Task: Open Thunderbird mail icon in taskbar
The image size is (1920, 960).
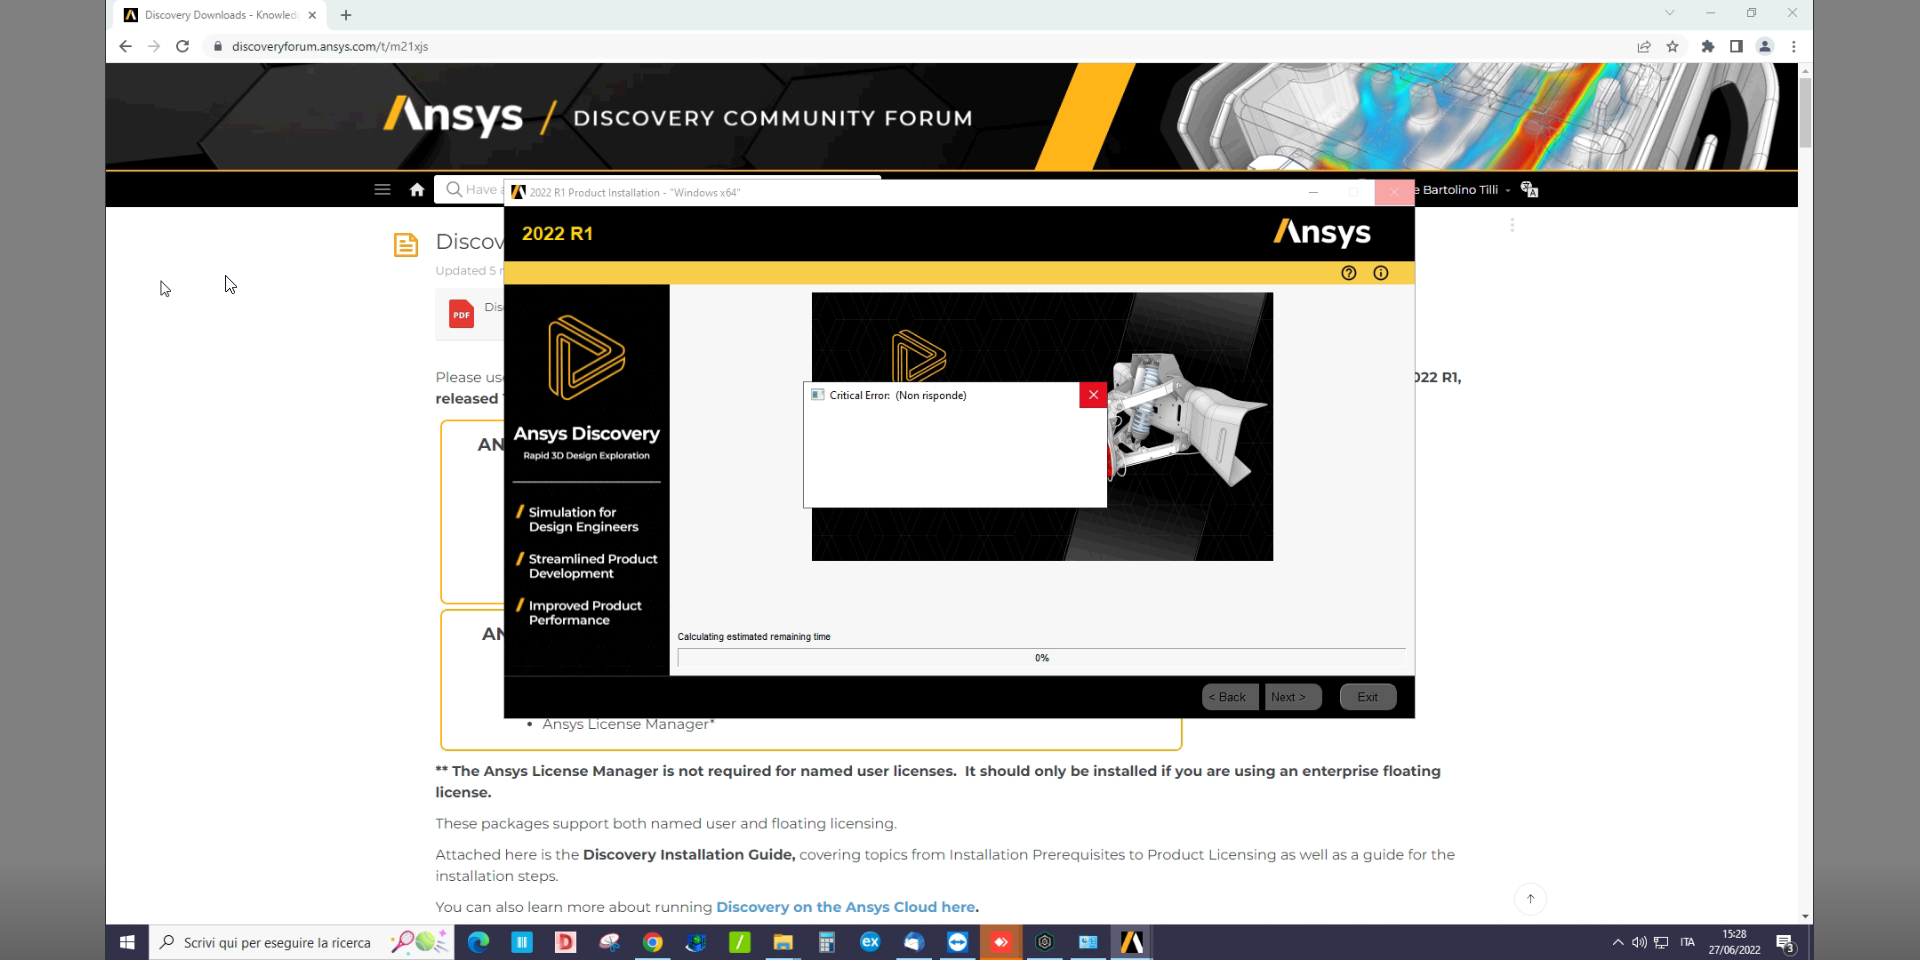Action: pyautogui.click(x=914, y=942)
